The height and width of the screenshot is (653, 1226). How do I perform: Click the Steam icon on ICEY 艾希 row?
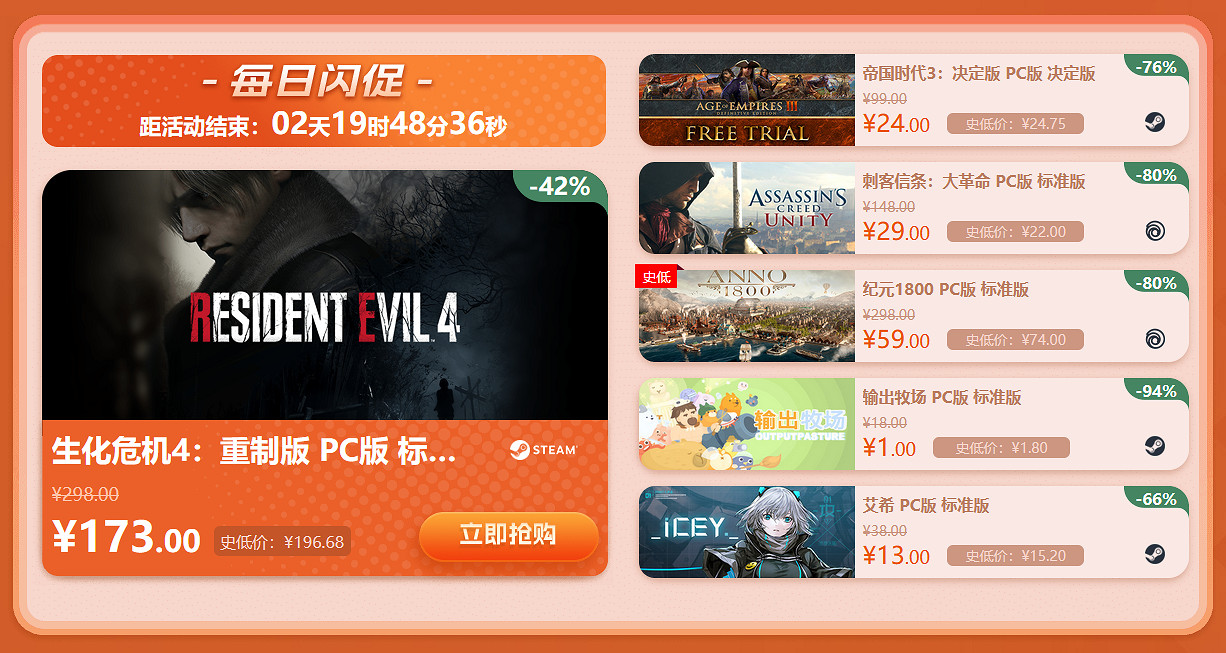pyautogui.click(x=1154, y=555)
